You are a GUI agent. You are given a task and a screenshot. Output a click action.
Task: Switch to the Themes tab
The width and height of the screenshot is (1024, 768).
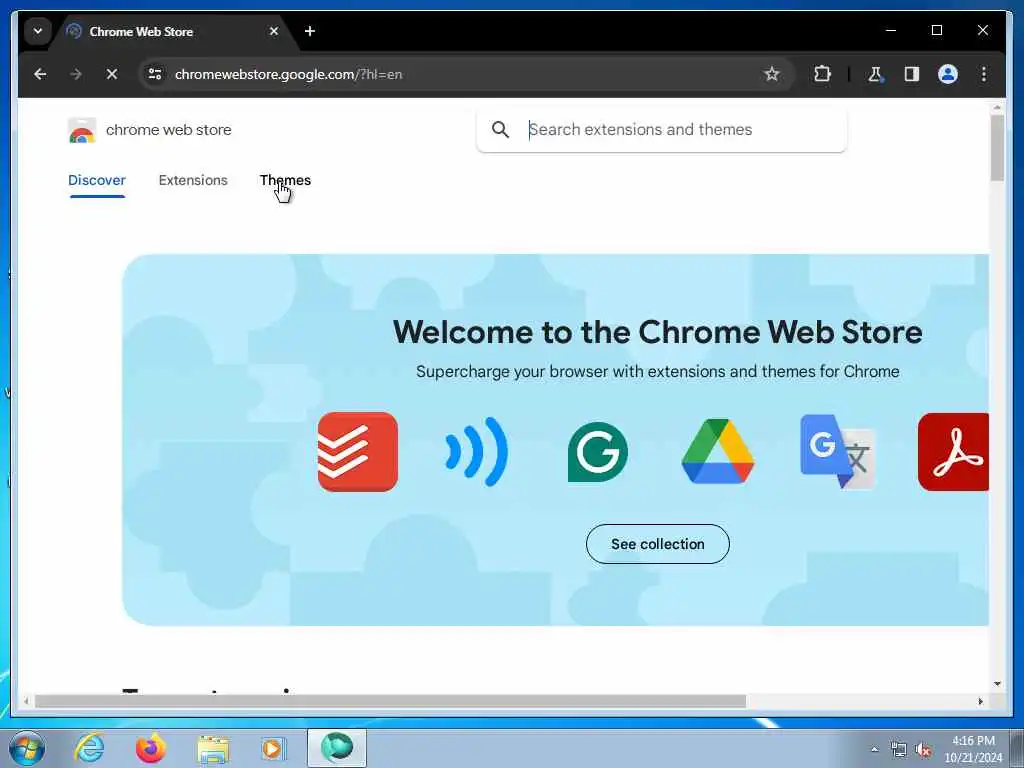pyautogui.click(x=285, y=180)
